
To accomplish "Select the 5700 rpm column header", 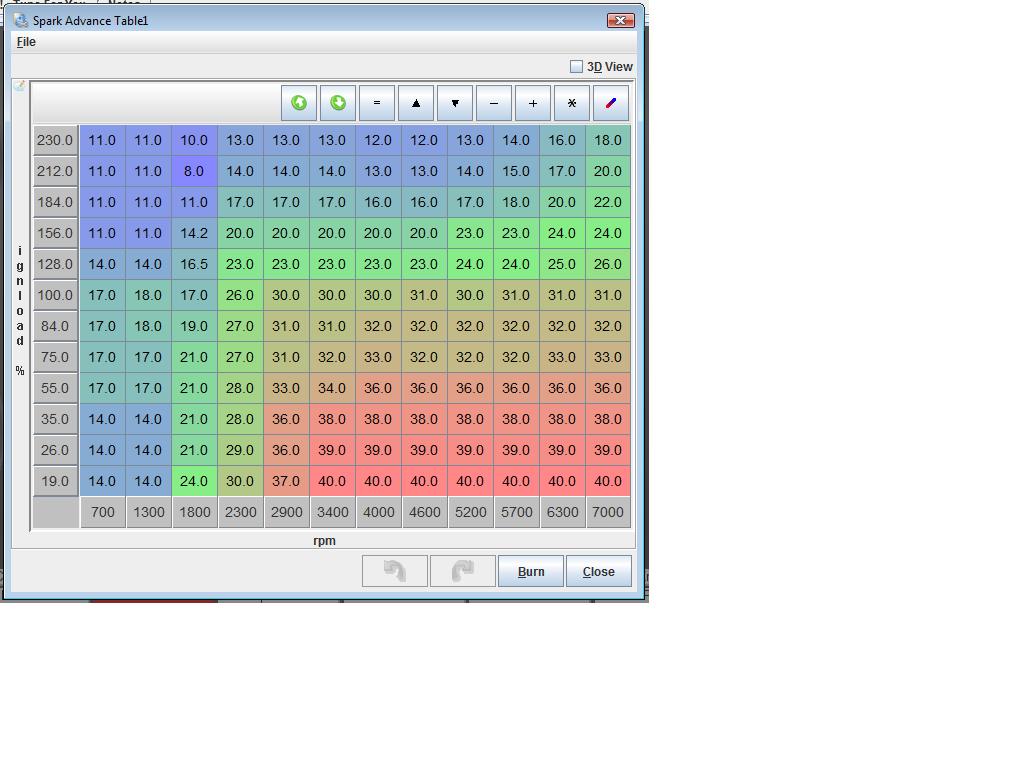I will (517, 513).
